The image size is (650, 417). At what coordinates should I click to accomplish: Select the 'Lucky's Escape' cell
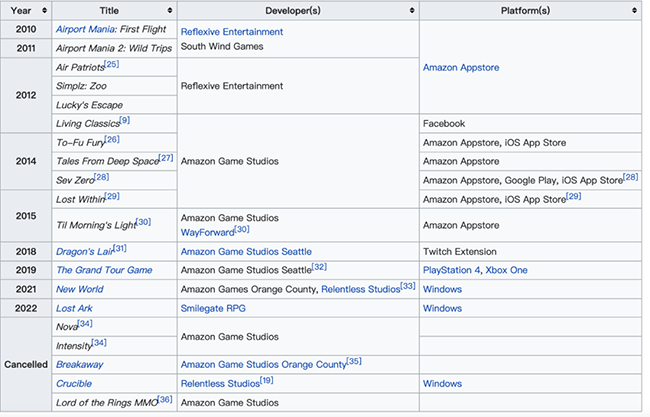(x=115, y=105)
